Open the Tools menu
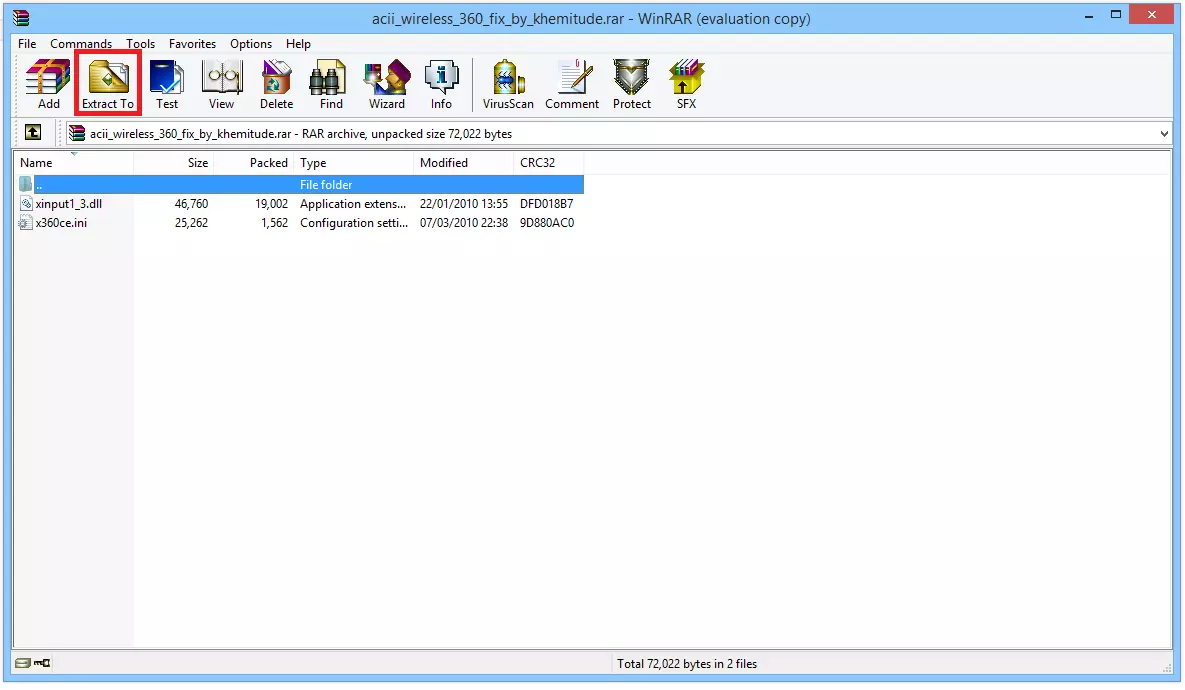Viewport: 1185px width, 690px height. [x=141, y=44]
